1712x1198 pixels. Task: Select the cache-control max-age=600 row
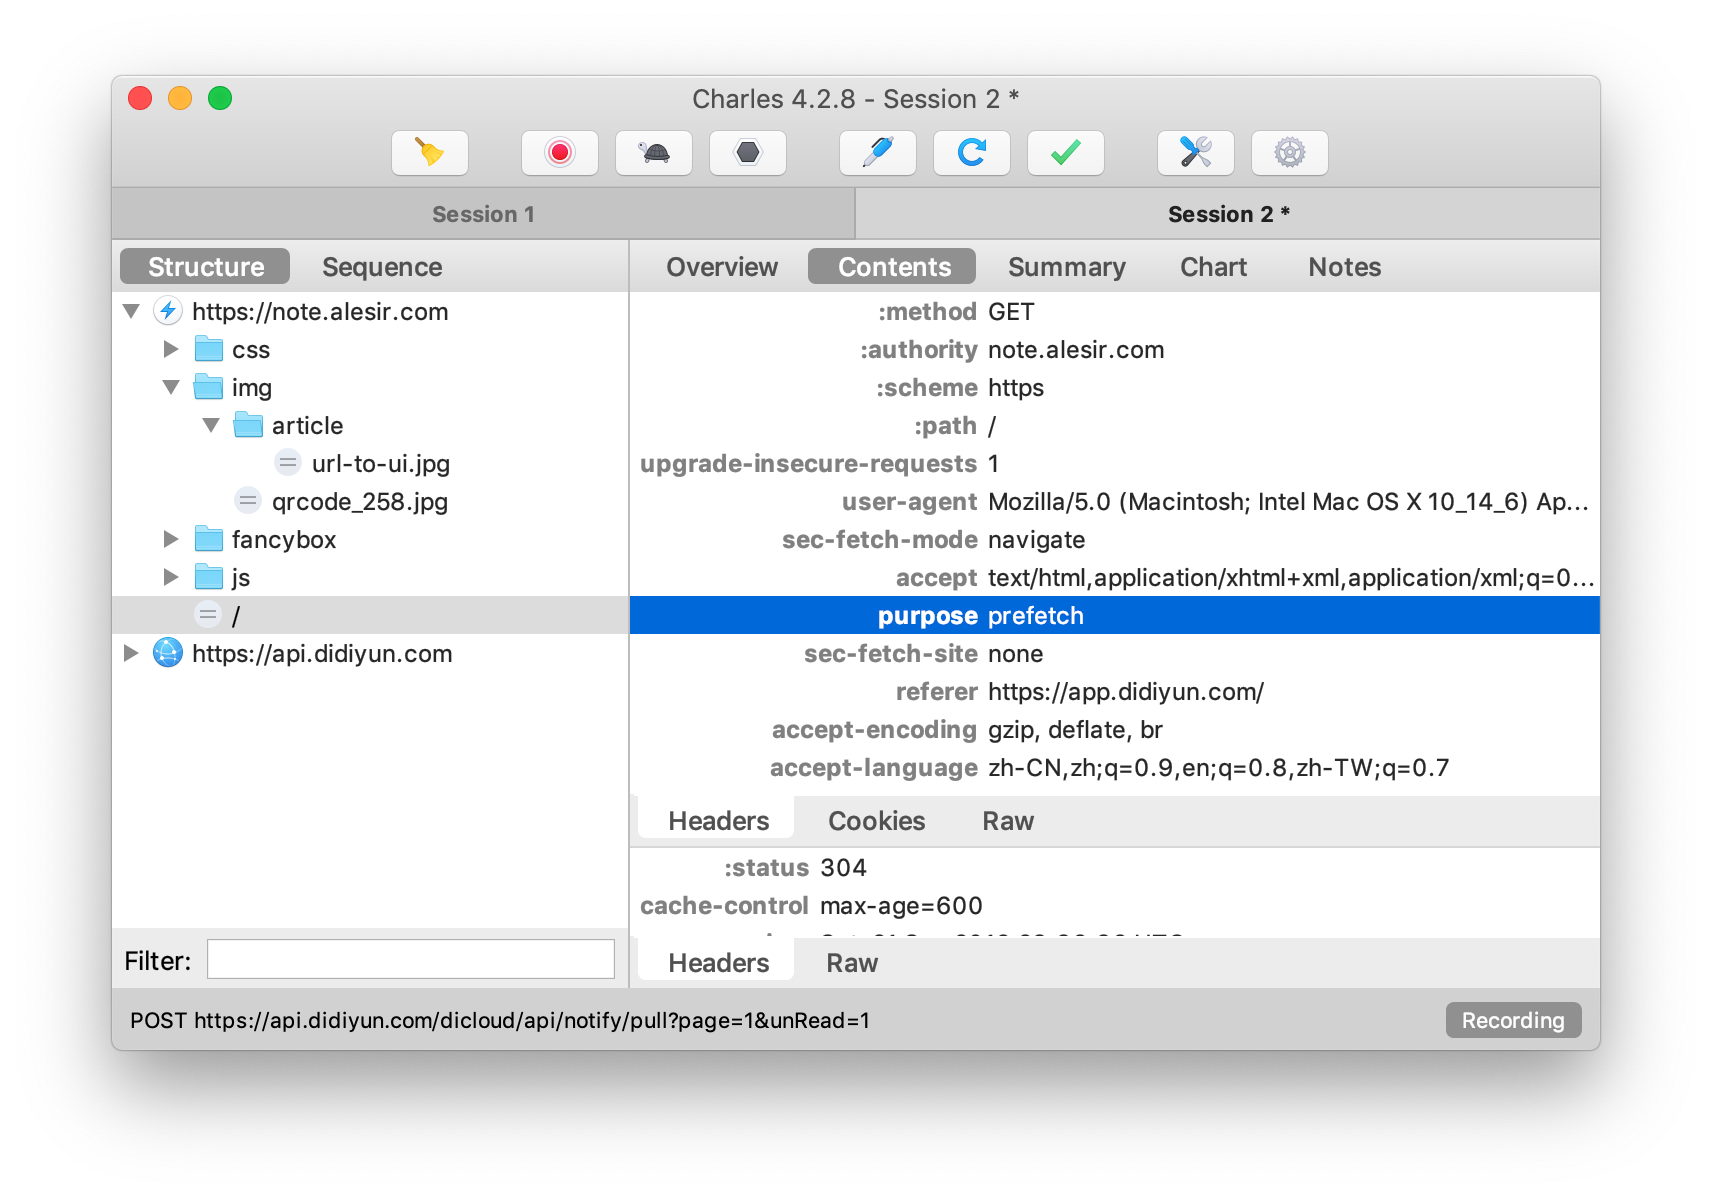coord(1115,905)
